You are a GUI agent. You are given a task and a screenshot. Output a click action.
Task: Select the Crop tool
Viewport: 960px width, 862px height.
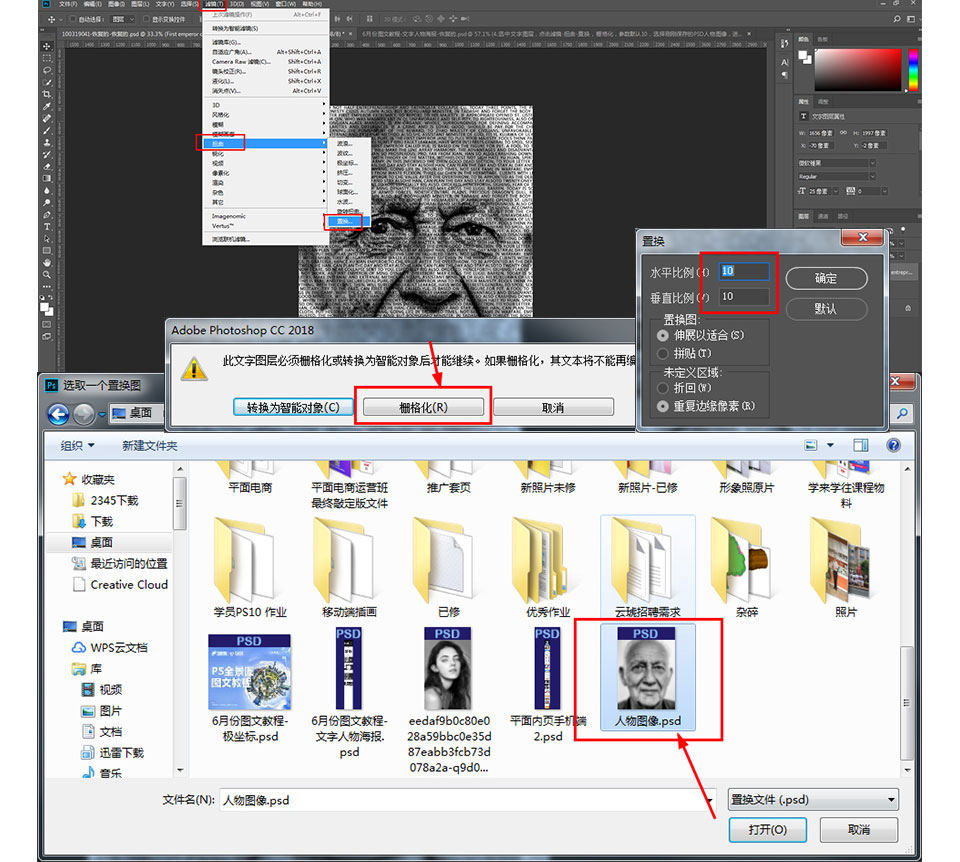47,94
